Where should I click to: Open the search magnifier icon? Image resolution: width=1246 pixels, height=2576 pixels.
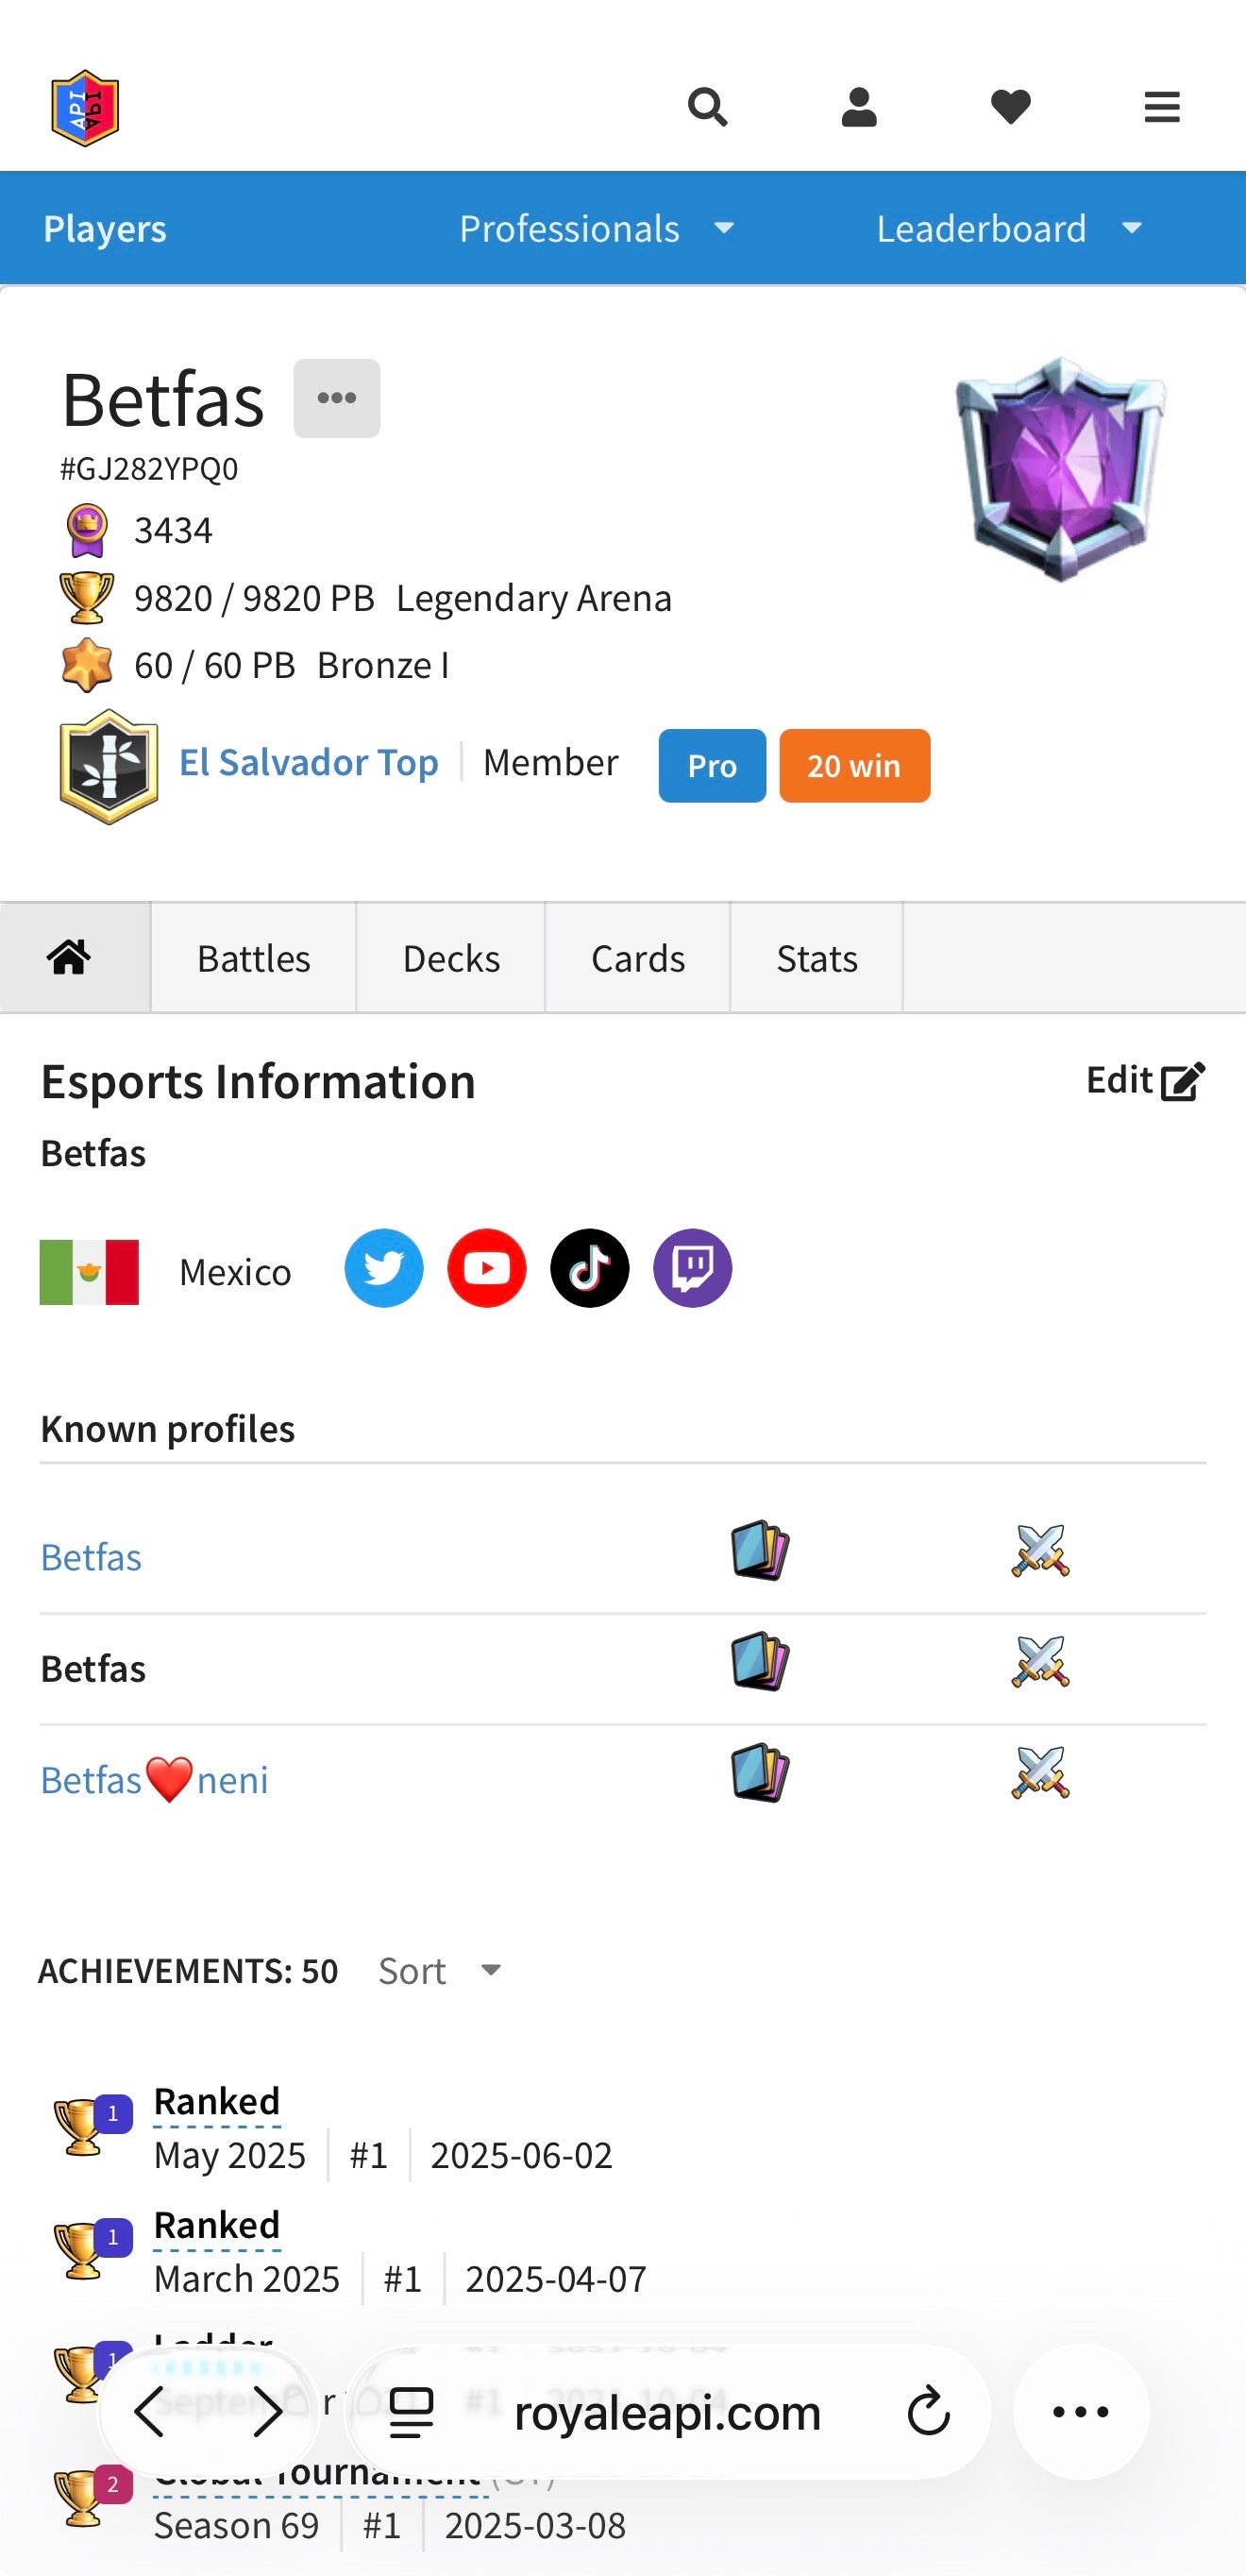pos(707,106)
